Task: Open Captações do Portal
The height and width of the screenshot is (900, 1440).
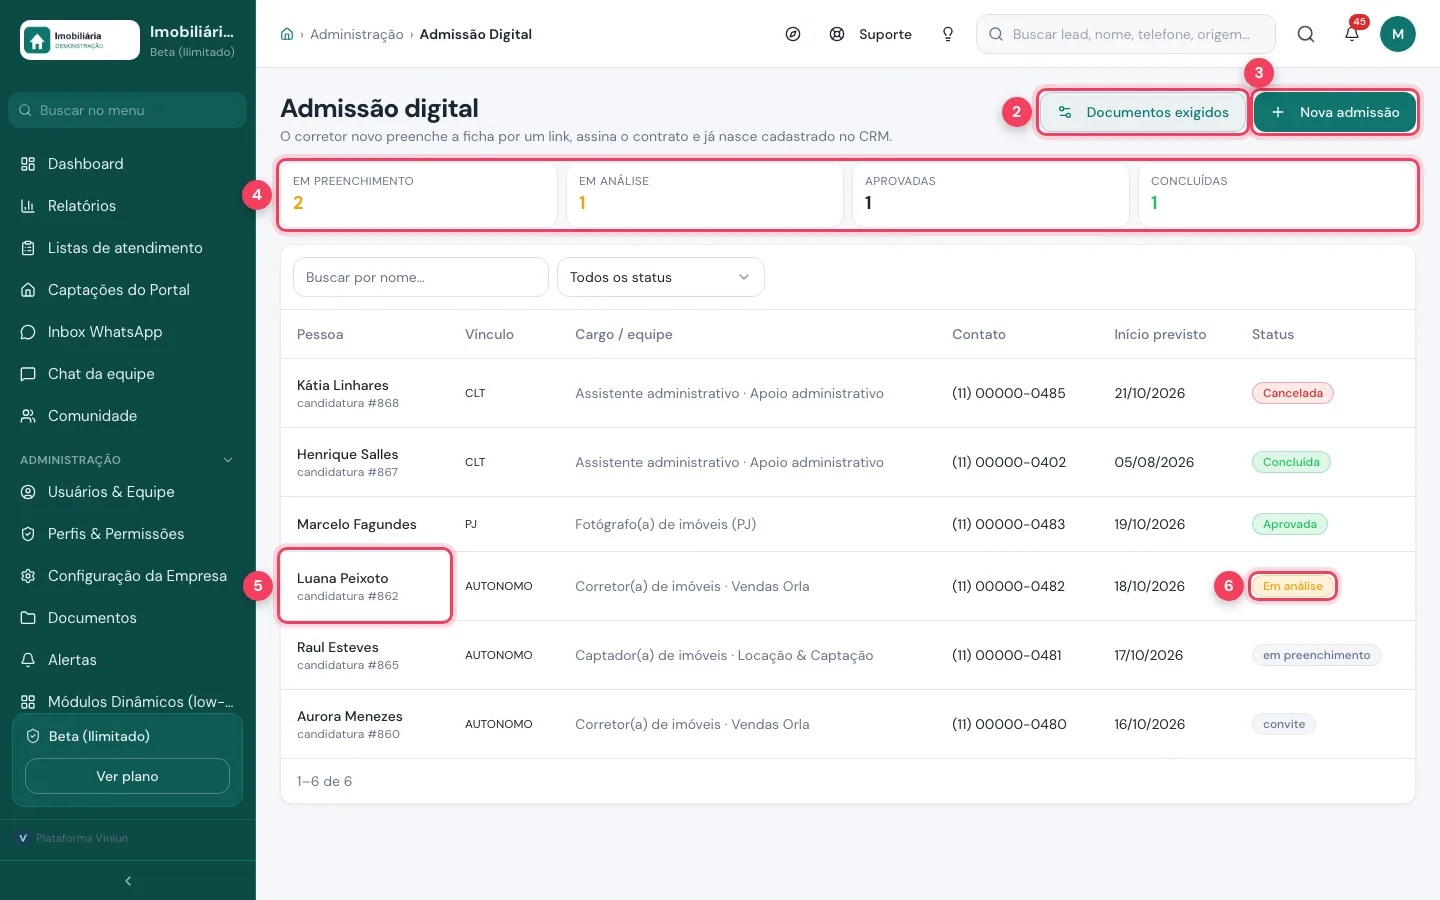Action: [x=128, y=290]
